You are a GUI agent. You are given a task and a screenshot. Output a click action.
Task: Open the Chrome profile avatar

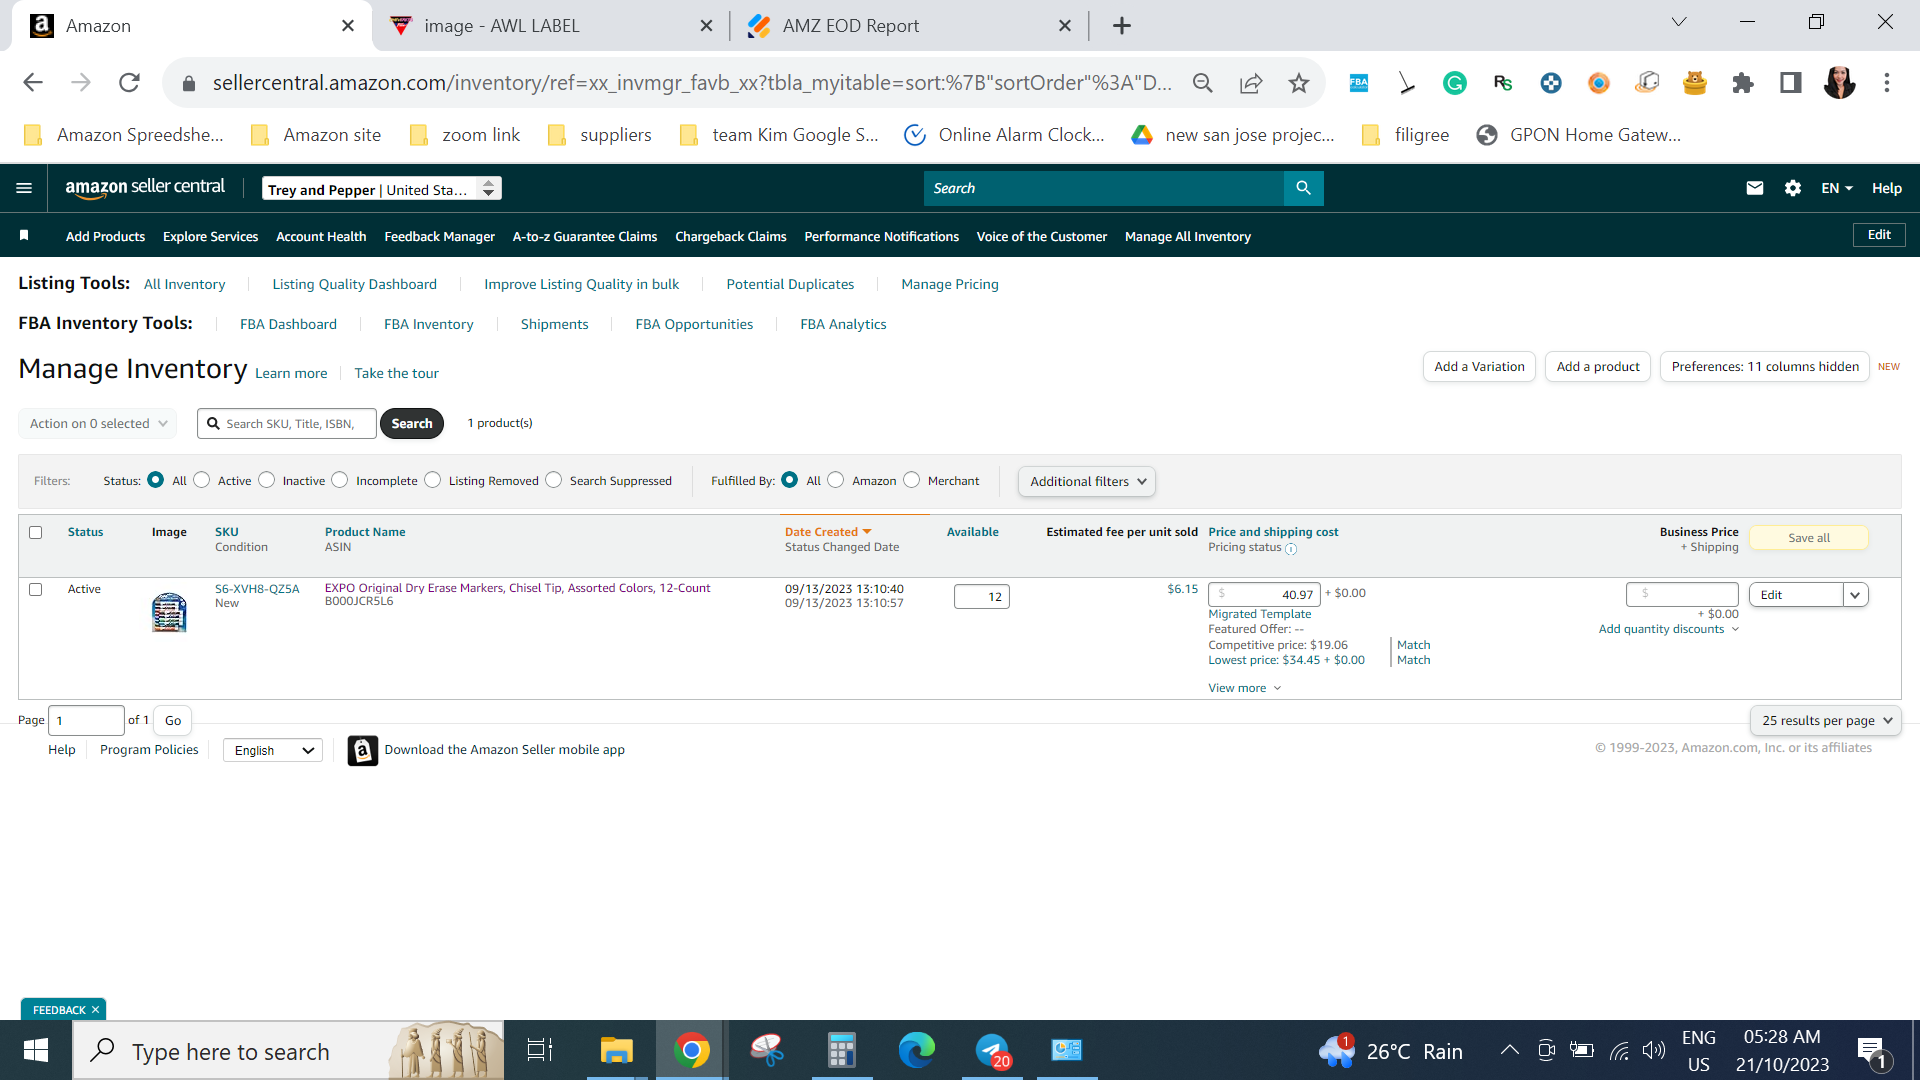point(1839,83)
